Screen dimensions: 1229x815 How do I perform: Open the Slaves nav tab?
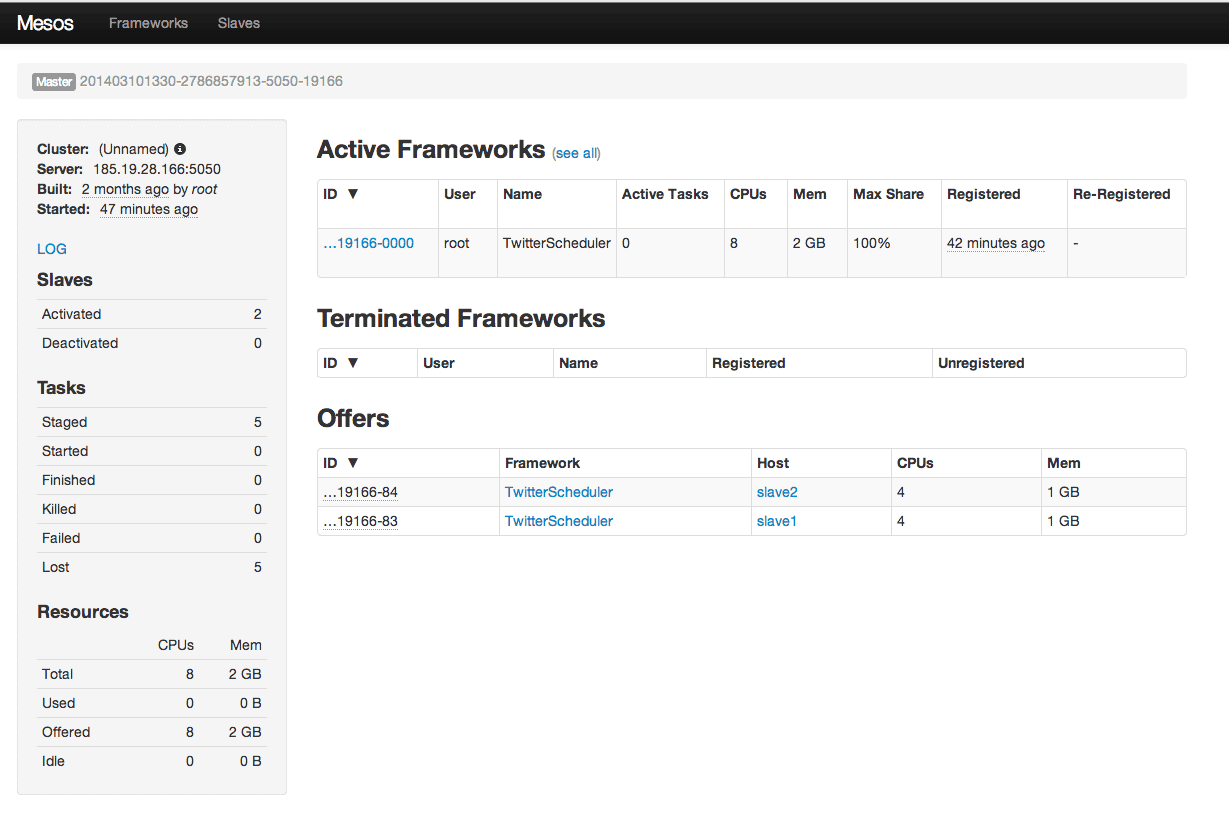(x=239, y=23)
